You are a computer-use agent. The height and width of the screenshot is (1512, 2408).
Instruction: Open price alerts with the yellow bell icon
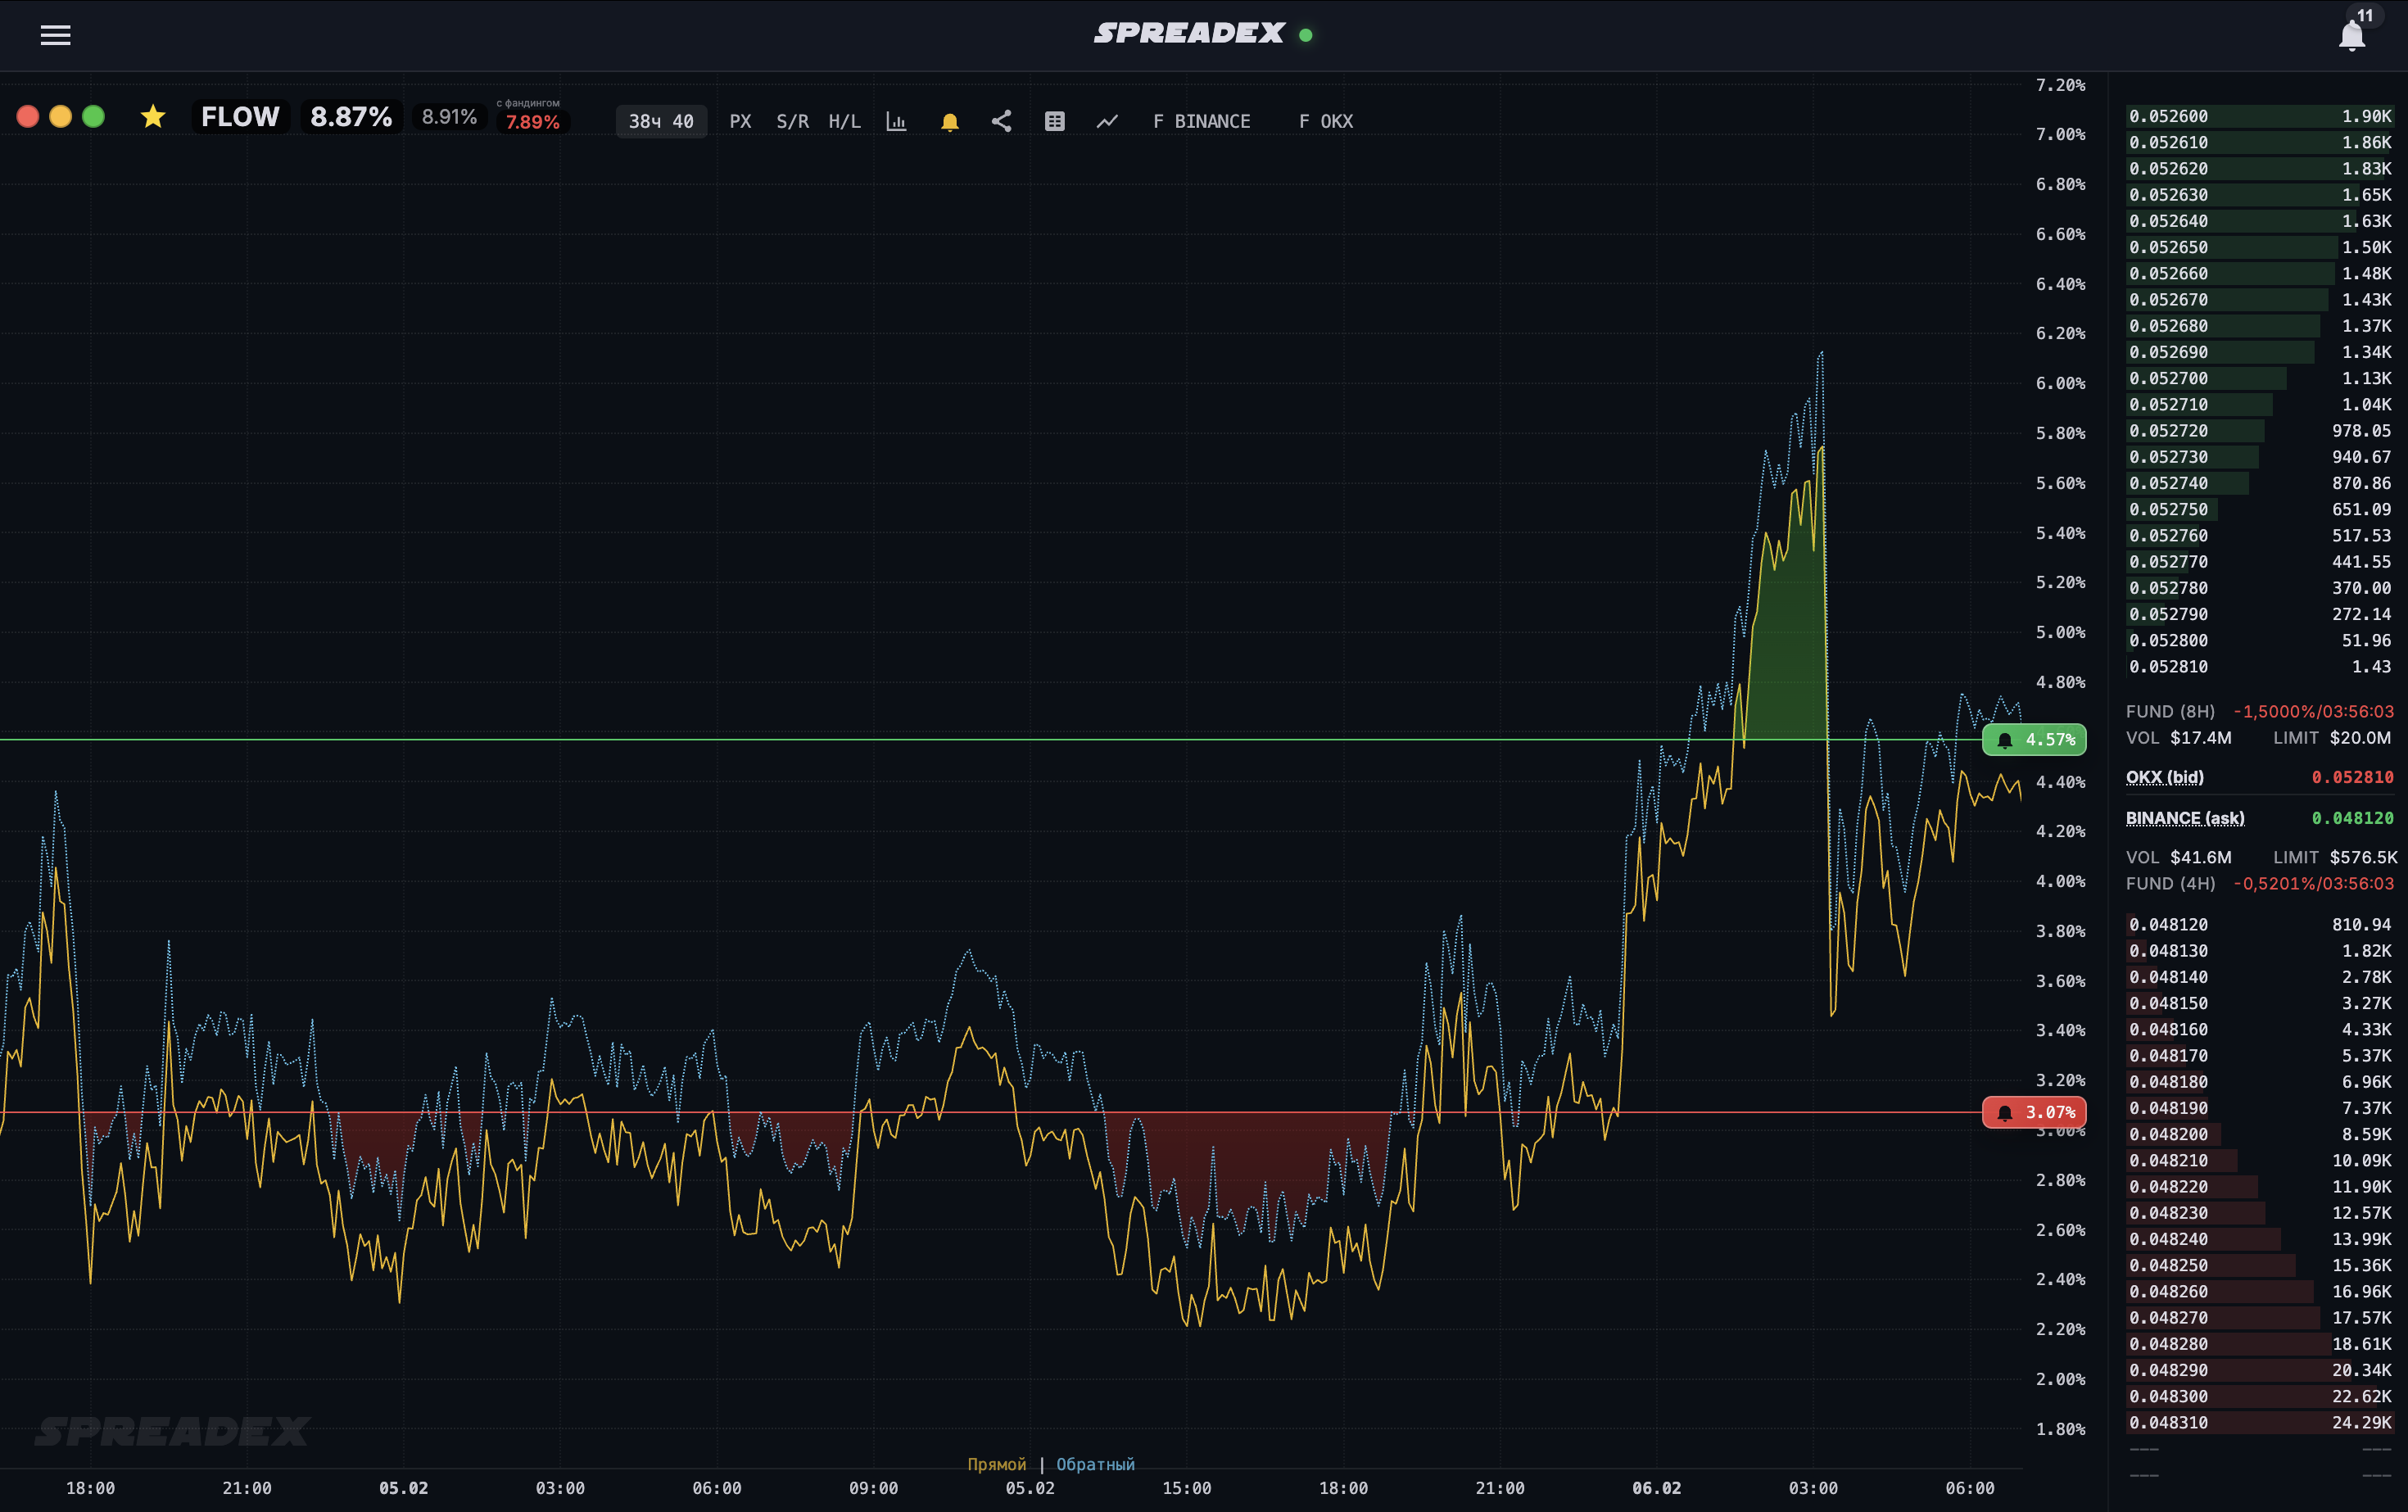(x=949, y=121)
